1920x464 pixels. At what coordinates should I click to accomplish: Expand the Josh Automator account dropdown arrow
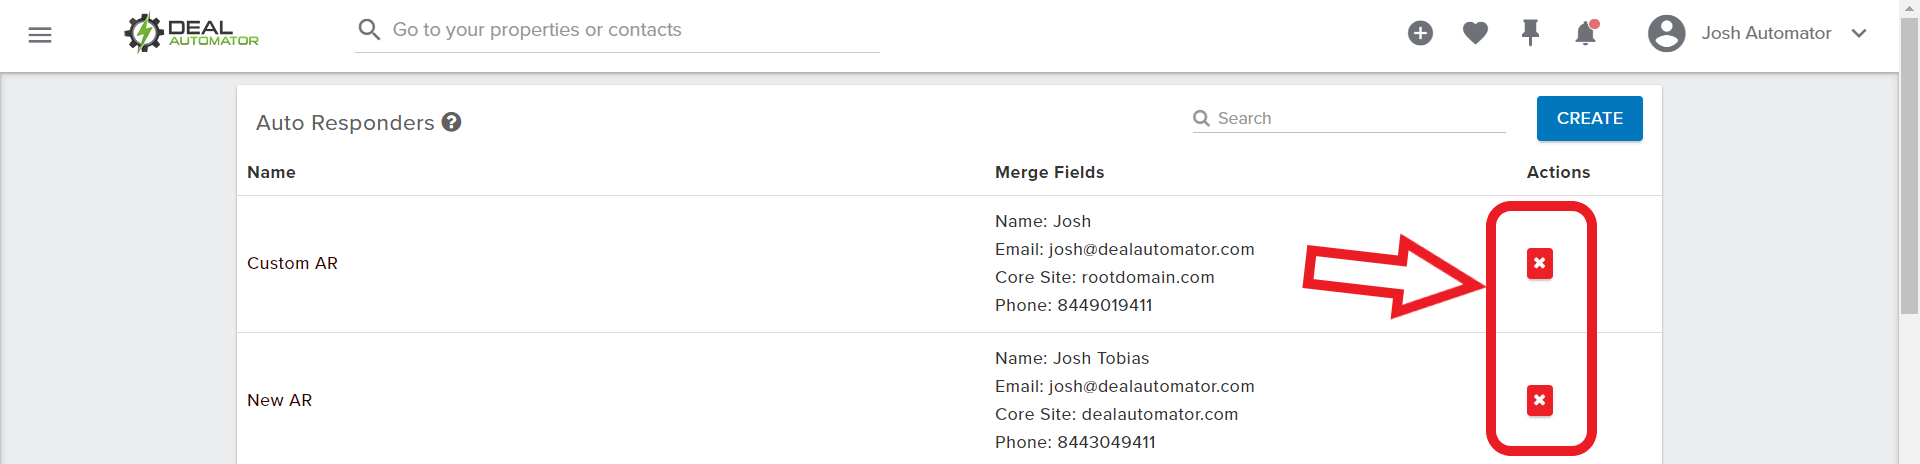point(1859,33)
